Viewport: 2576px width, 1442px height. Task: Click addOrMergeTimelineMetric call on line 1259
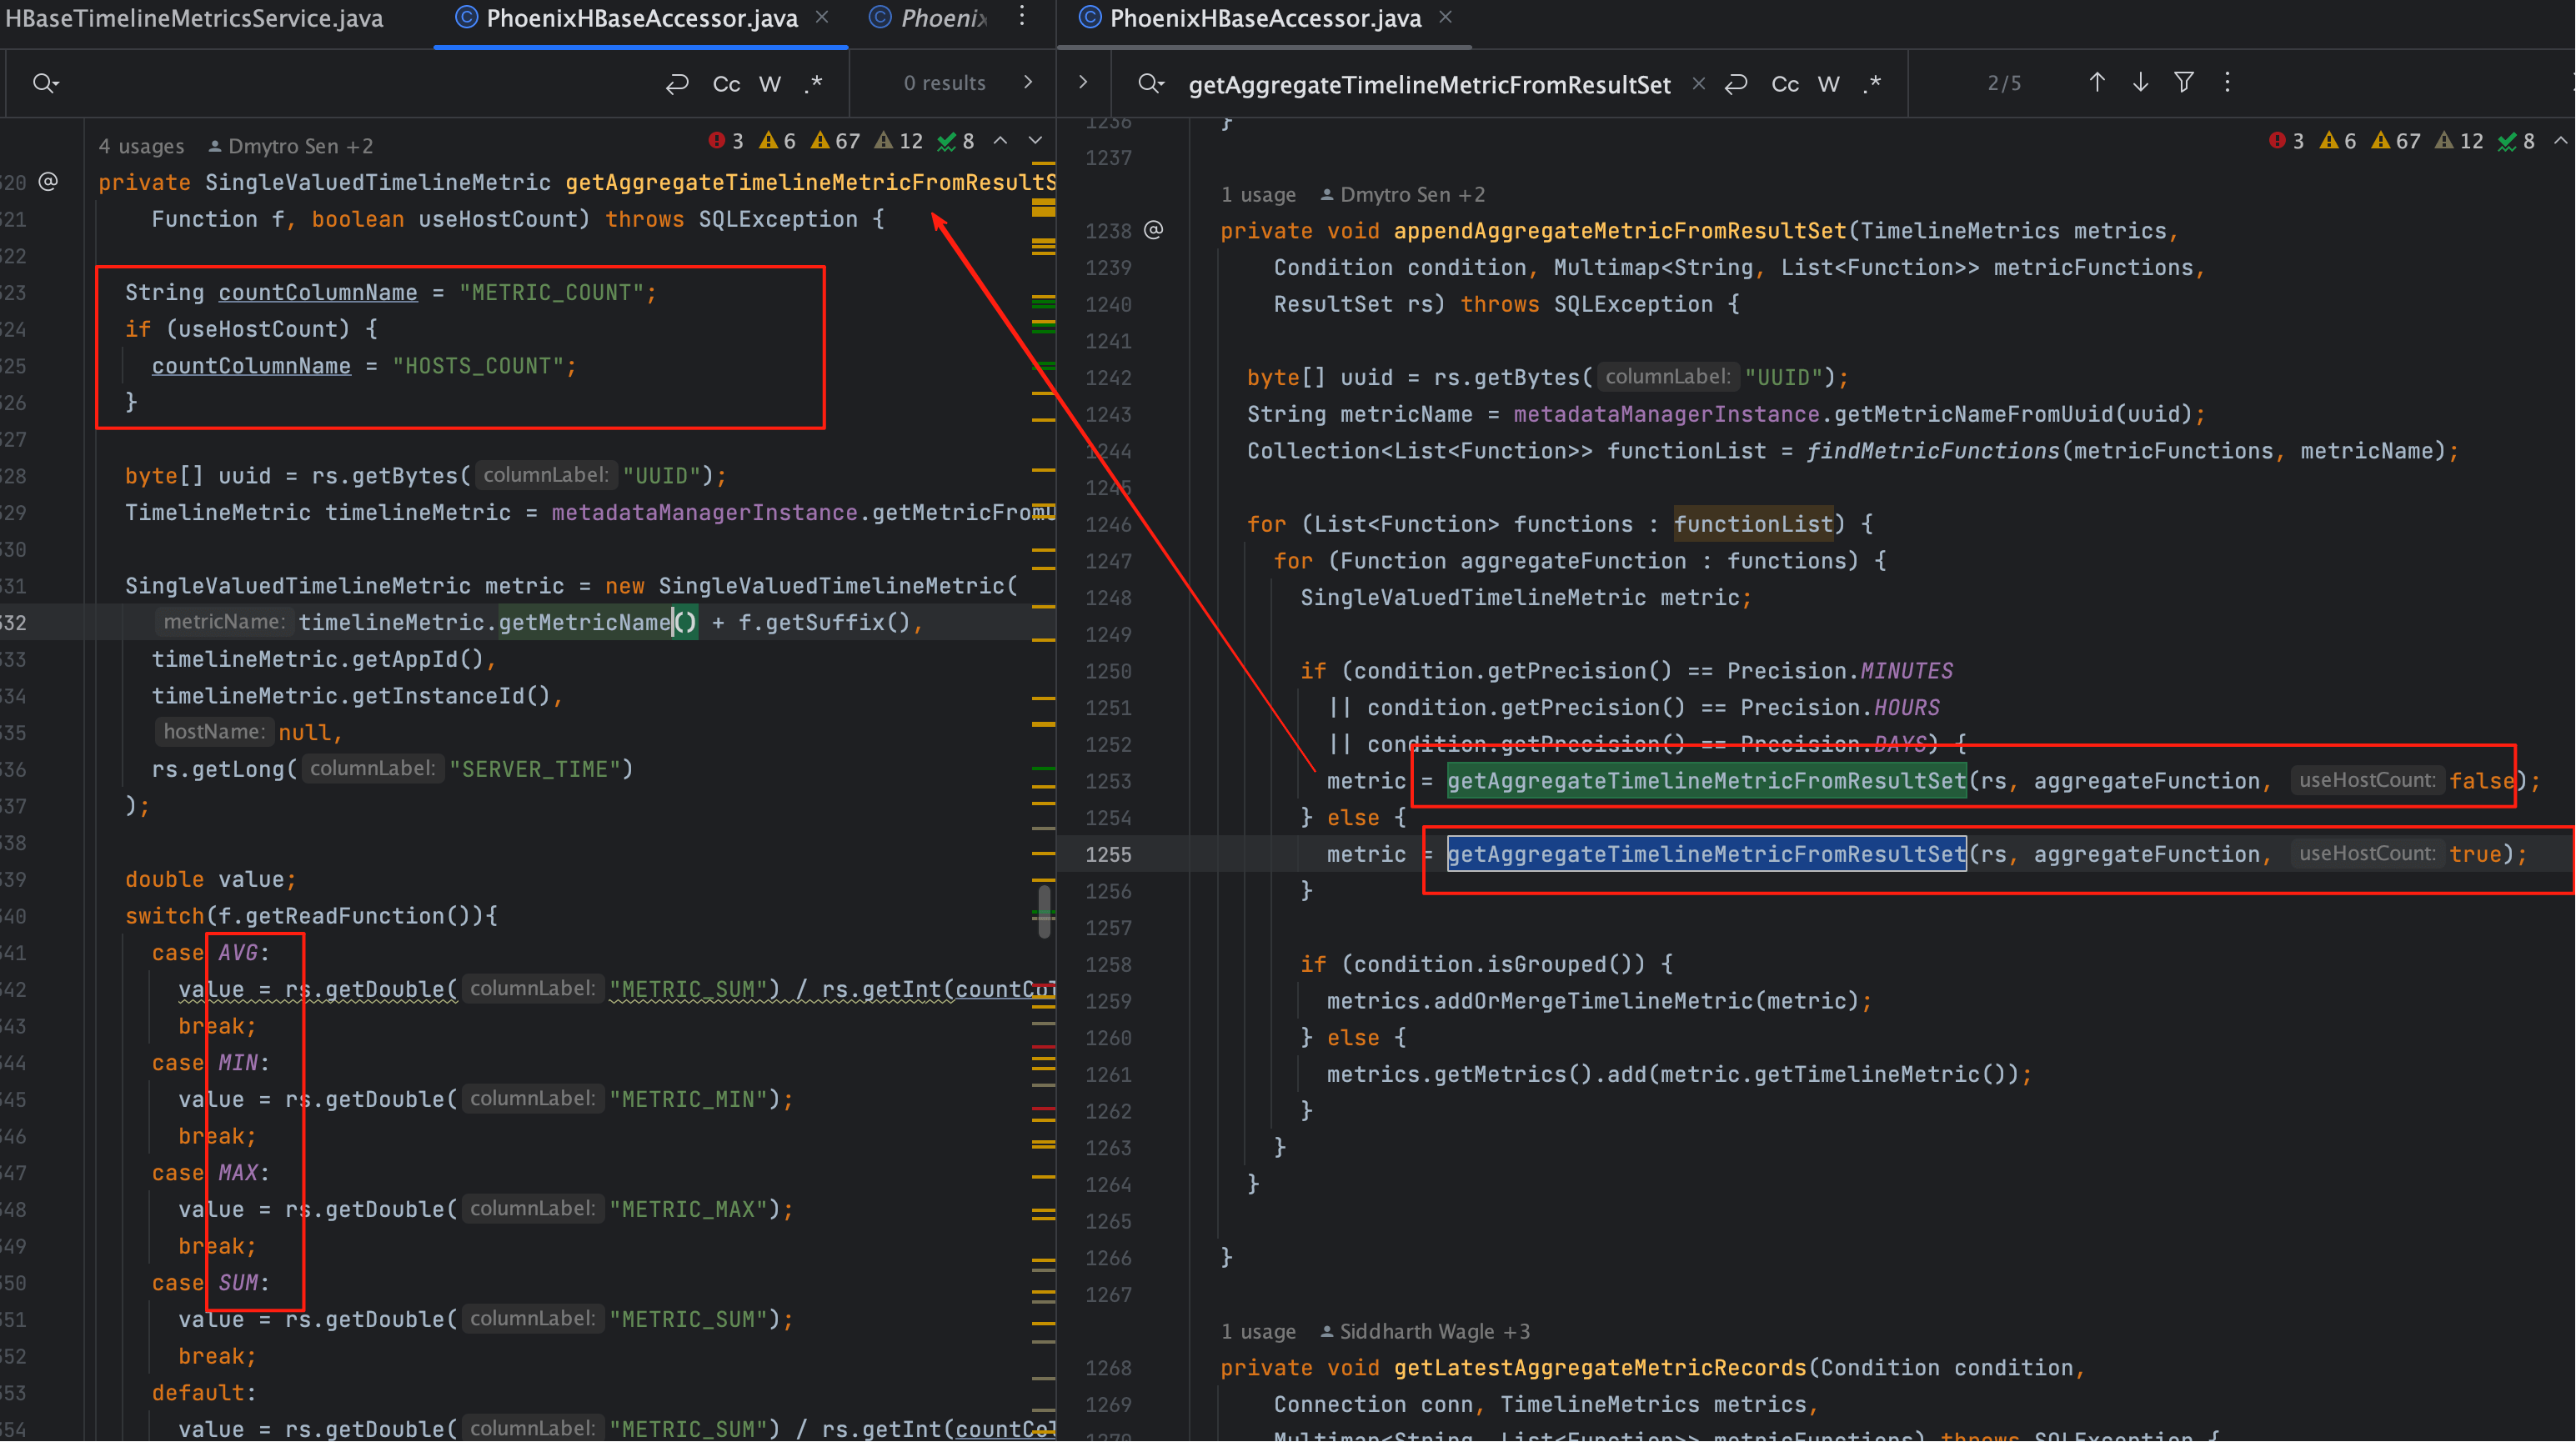click(x=1593, y=1001)
